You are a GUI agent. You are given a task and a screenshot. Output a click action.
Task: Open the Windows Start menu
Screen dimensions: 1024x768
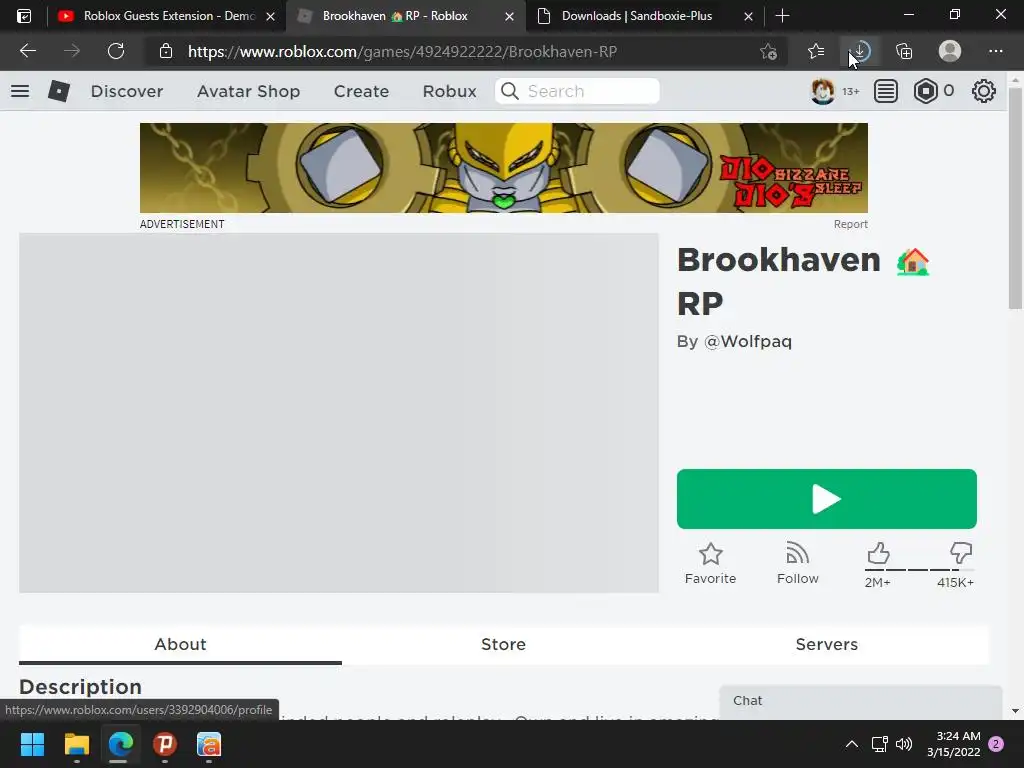pyautogui.click(x=32, y=744)
